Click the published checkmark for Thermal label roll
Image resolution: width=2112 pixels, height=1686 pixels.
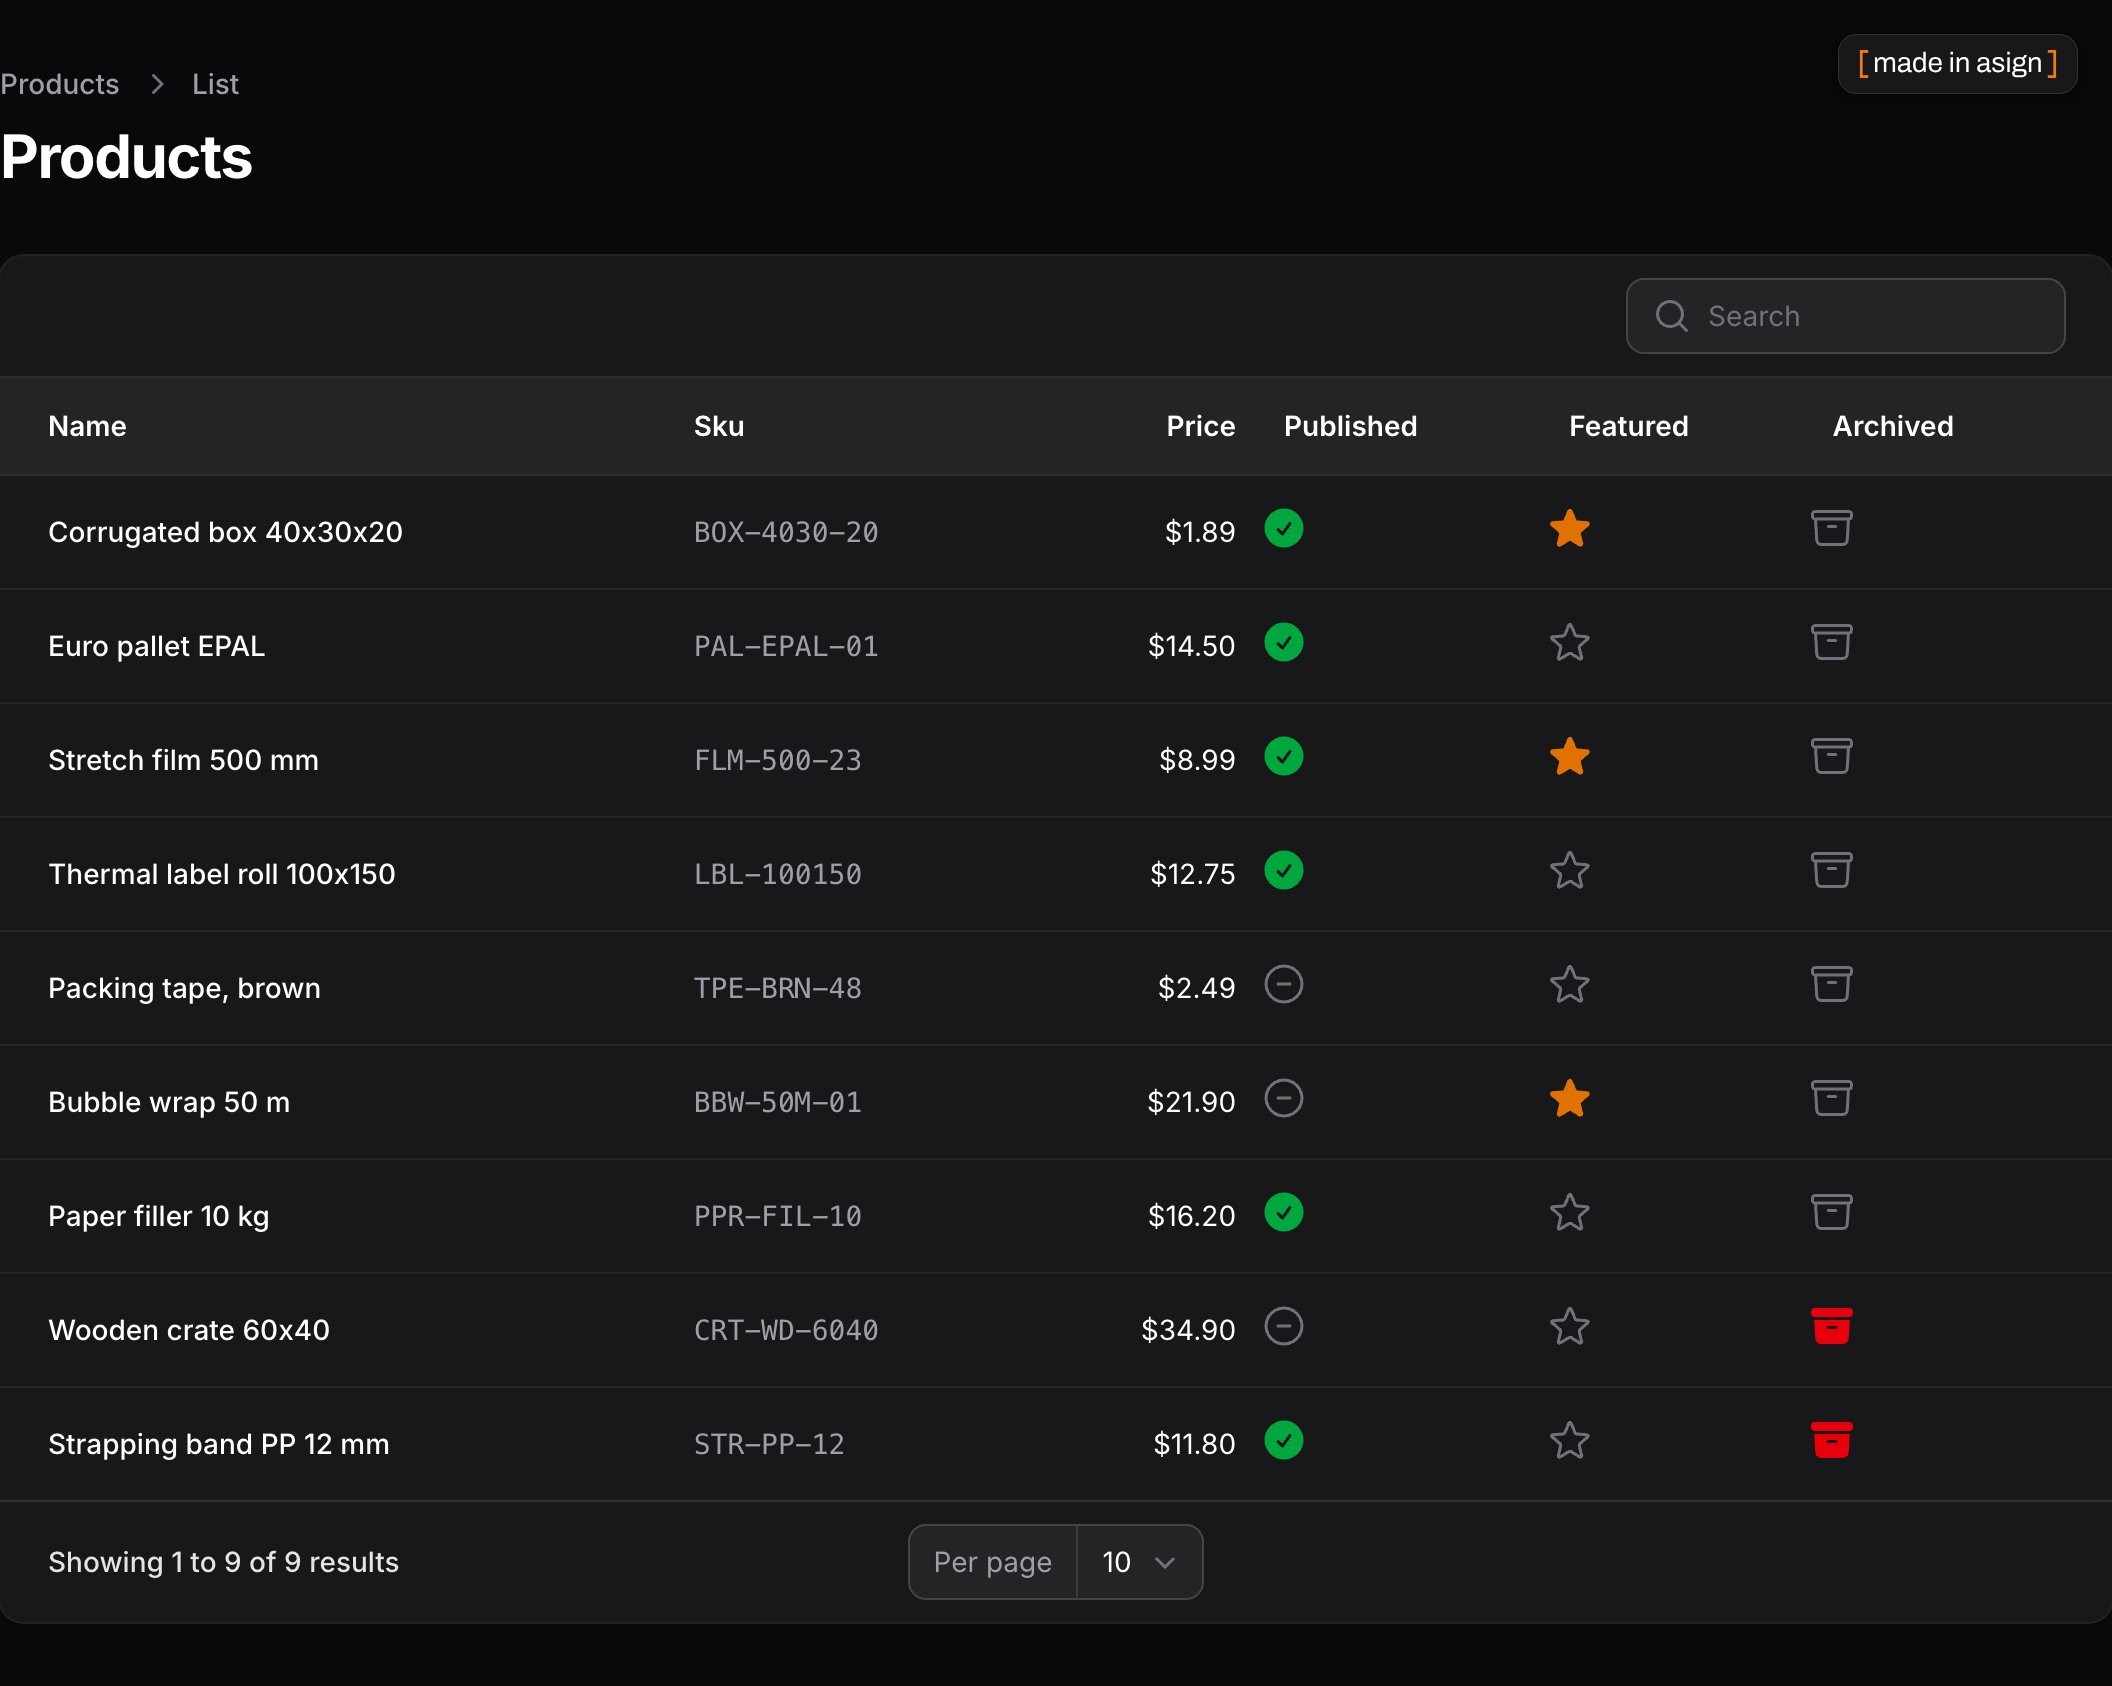1283,871
